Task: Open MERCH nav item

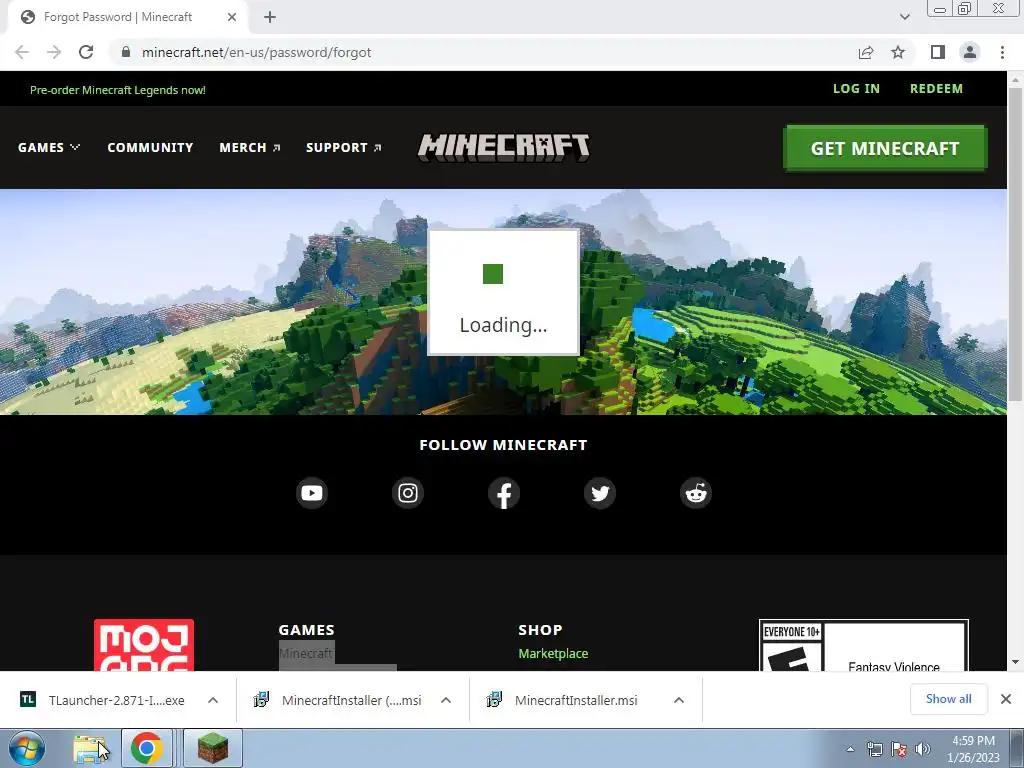Action: (x=249, y=148)
